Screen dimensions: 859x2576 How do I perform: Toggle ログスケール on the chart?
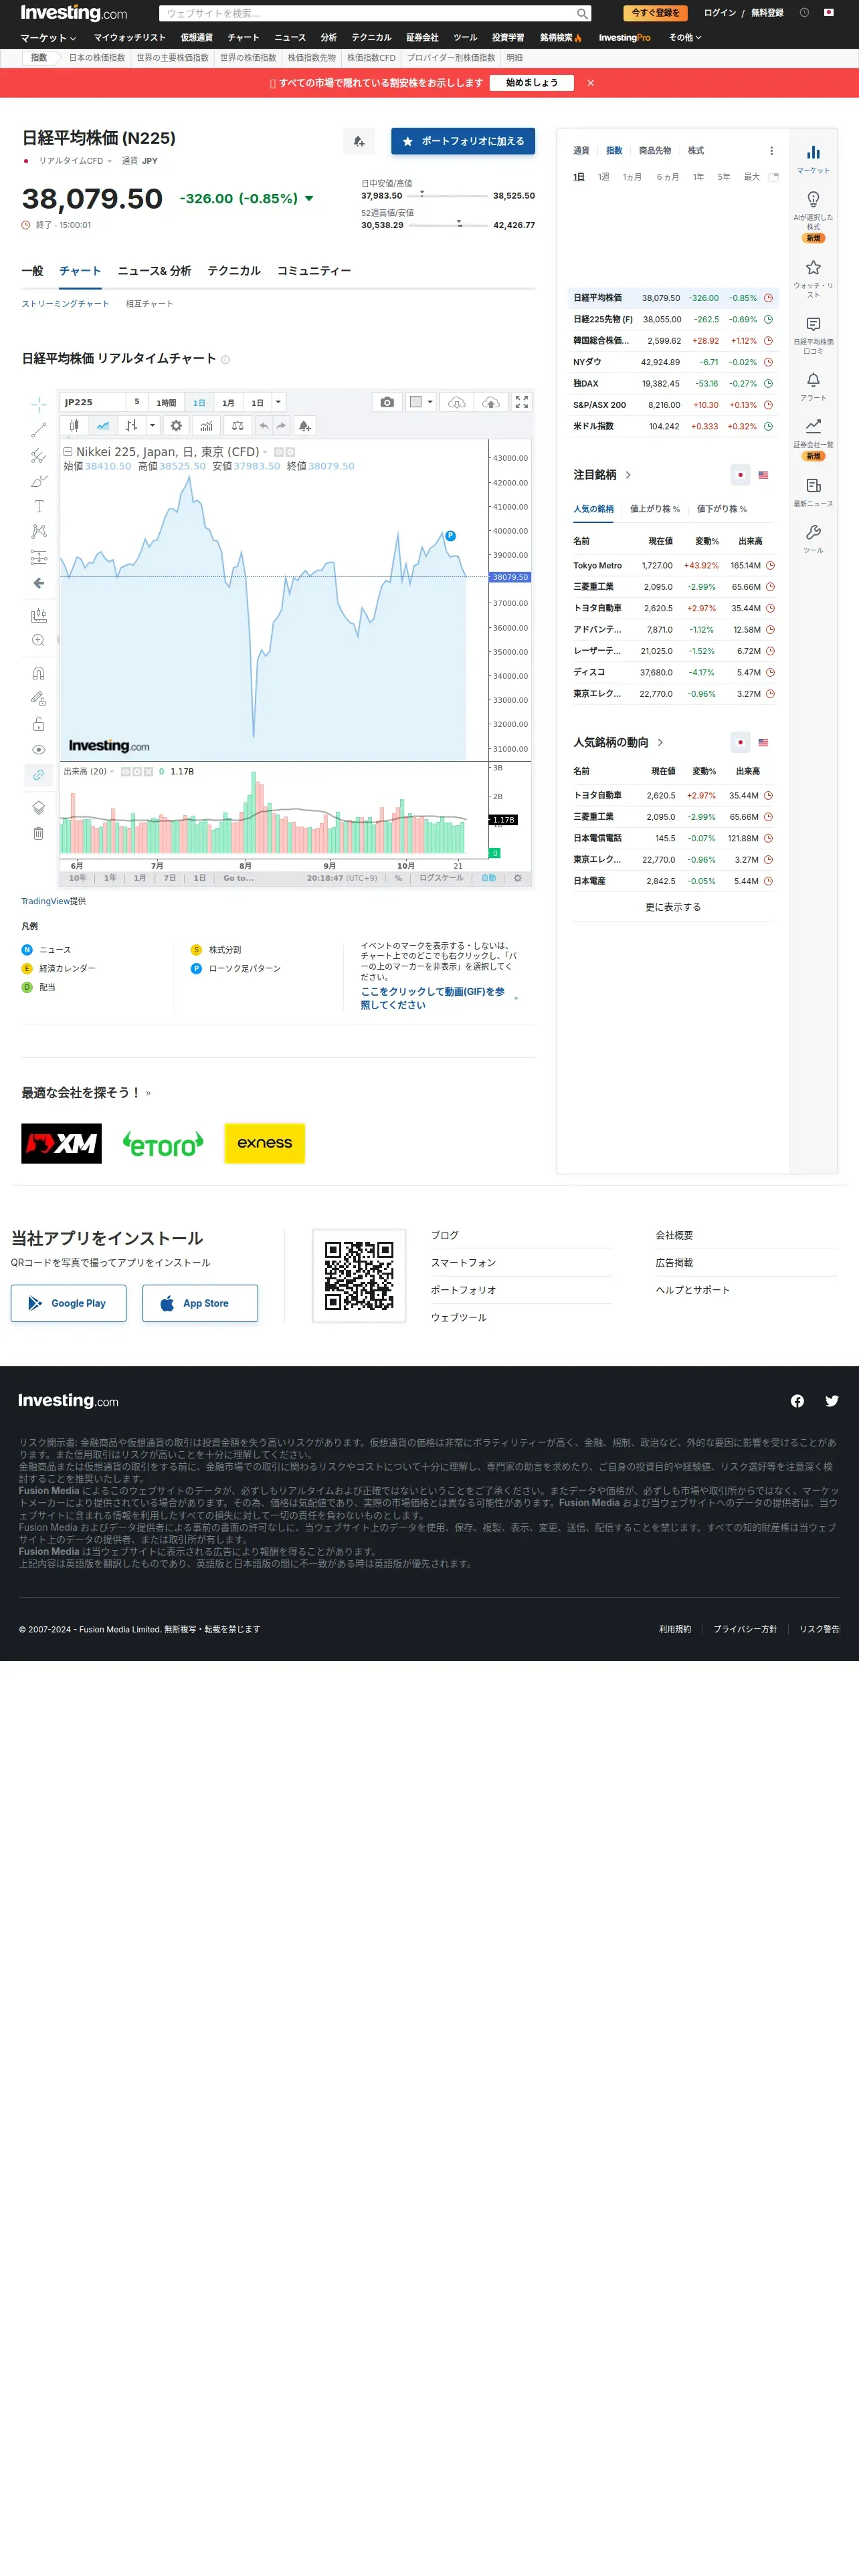click(x=441, y=878)
